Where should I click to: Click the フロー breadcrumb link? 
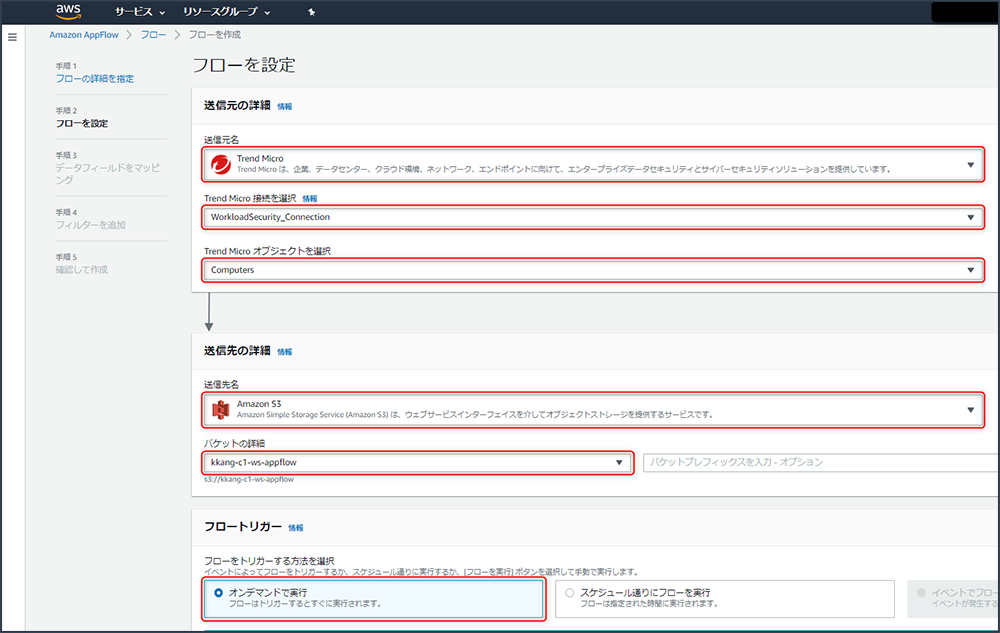pyautogui.click(x=154, y=35)
